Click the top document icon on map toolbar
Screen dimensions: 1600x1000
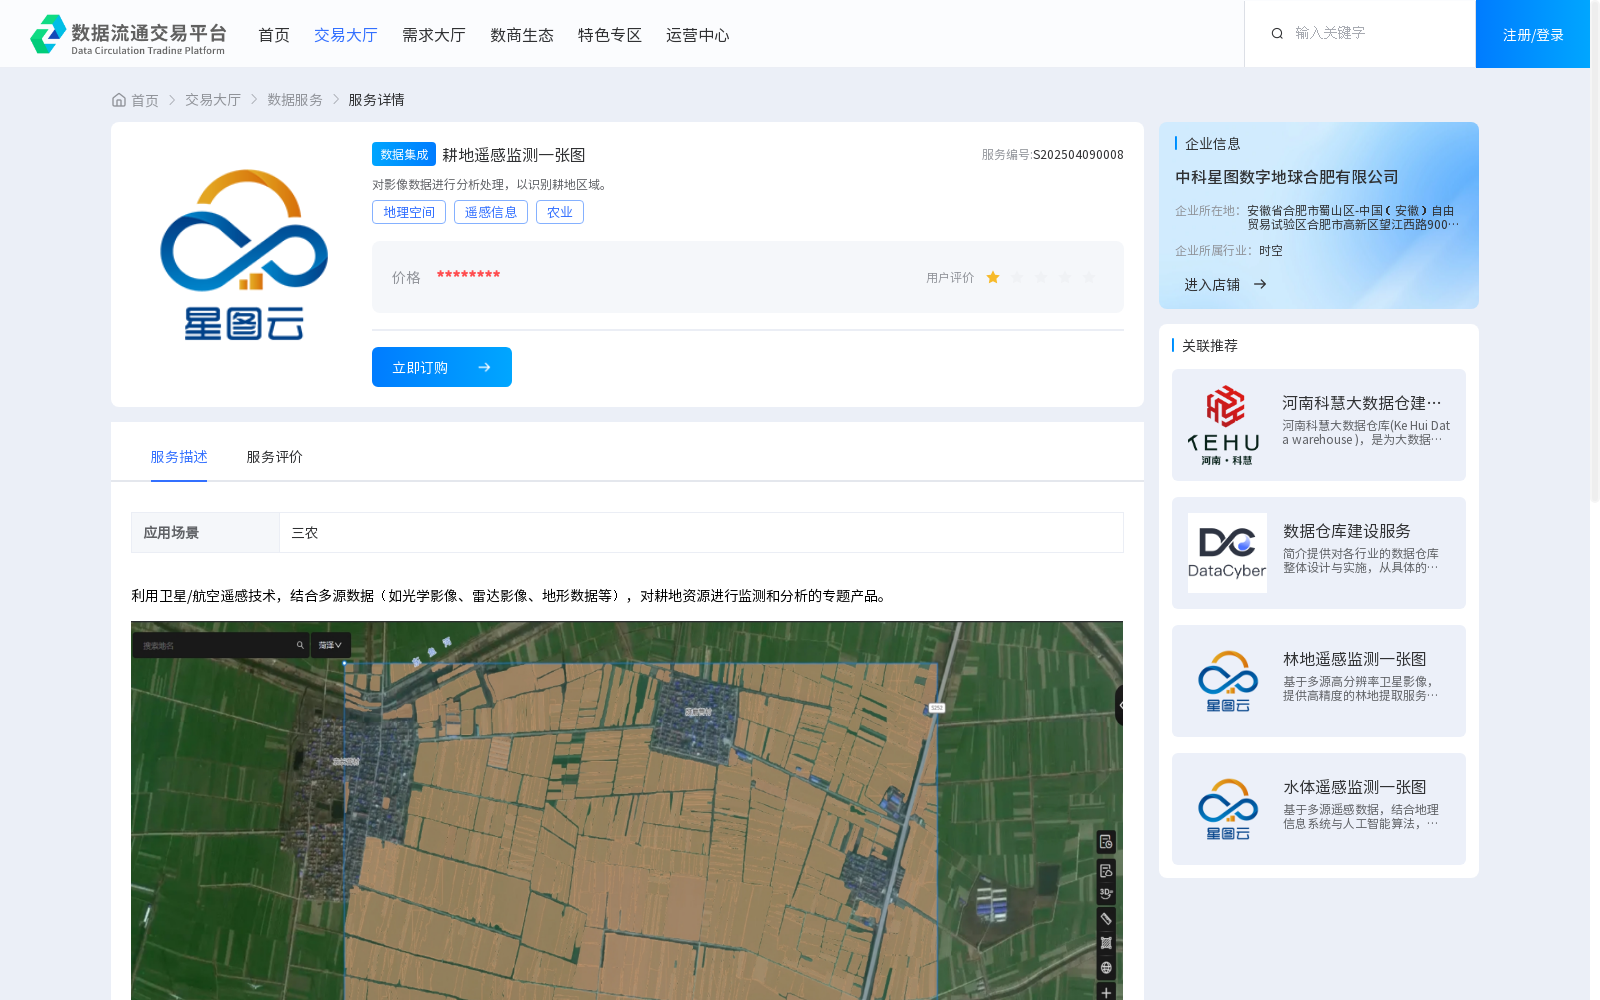tap(1106, 842)
